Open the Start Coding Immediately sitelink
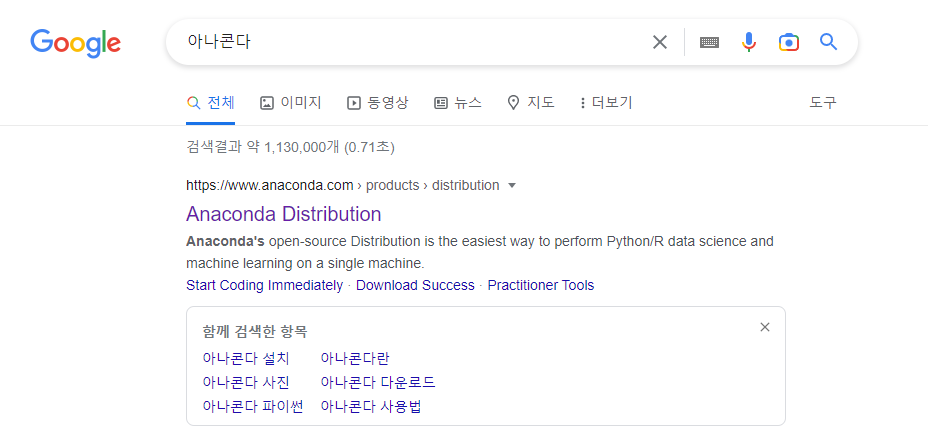 [265, 285]
